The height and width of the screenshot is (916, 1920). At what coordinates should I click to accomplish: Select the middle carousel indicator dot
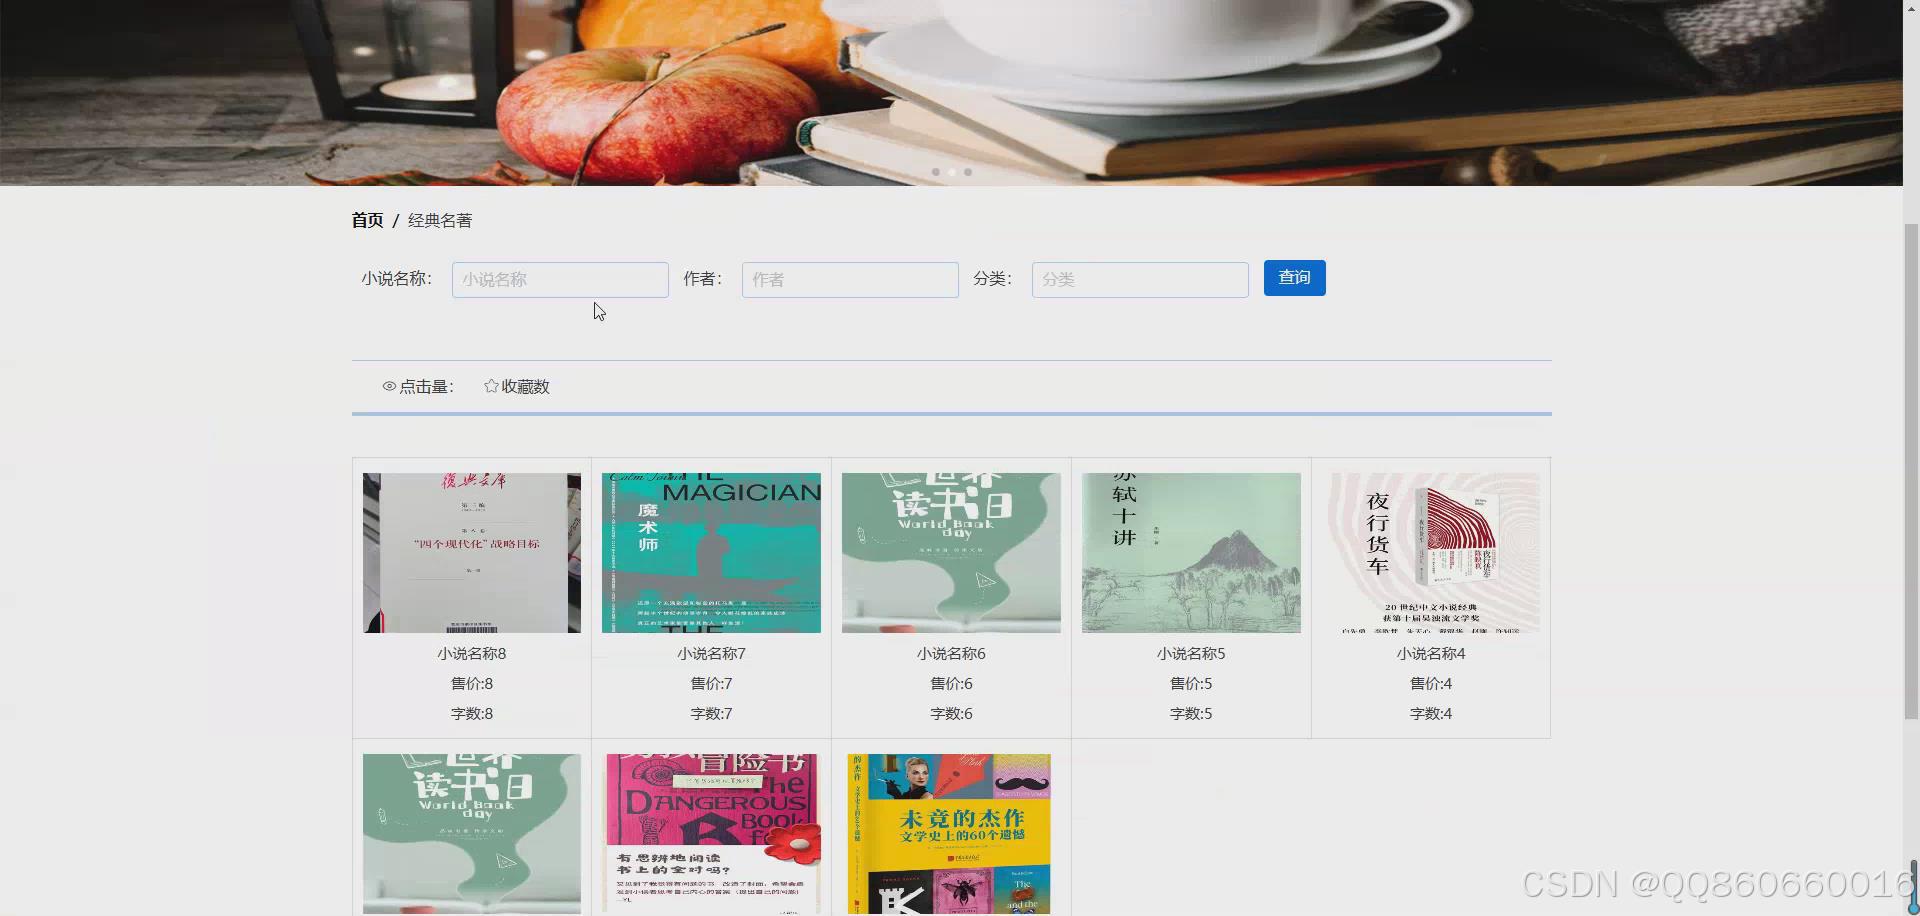tap(951, 172)
